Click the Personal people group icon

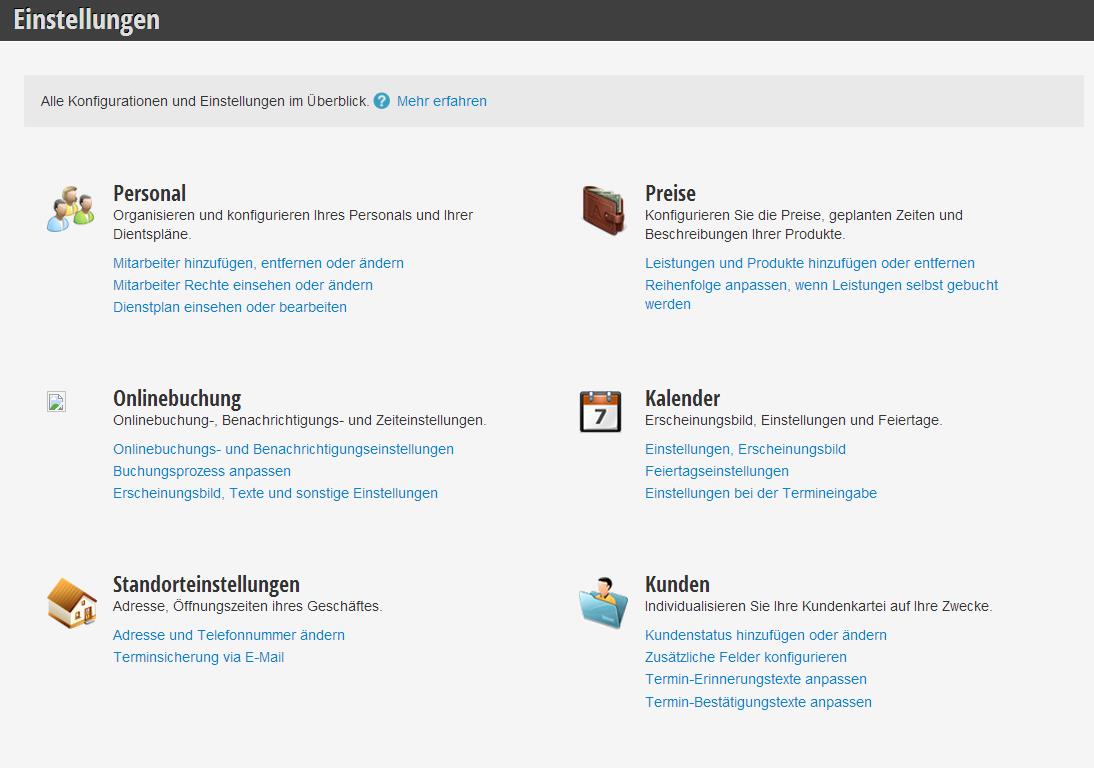point(70,209)
